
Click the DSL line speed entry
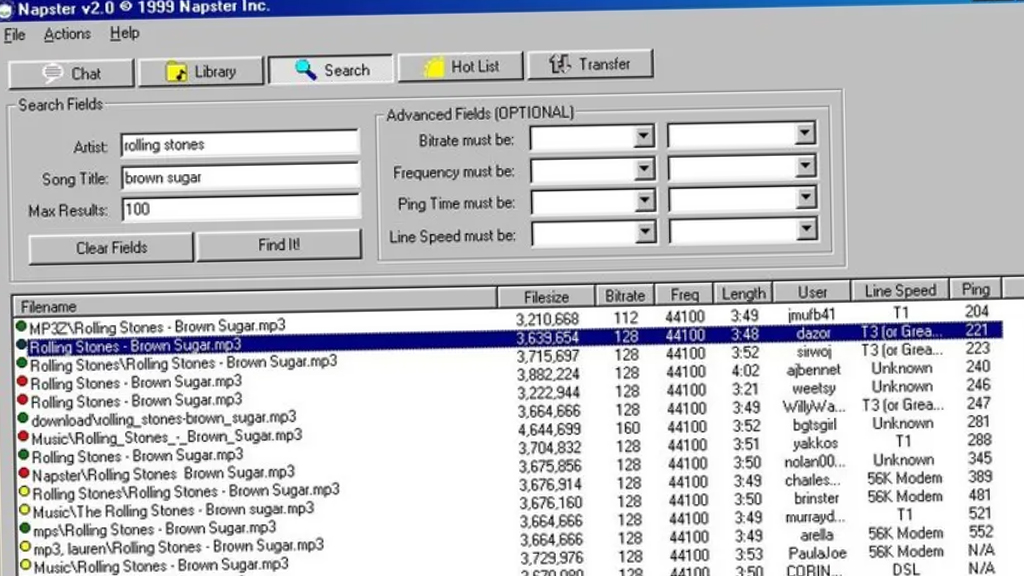pos(906,569)
